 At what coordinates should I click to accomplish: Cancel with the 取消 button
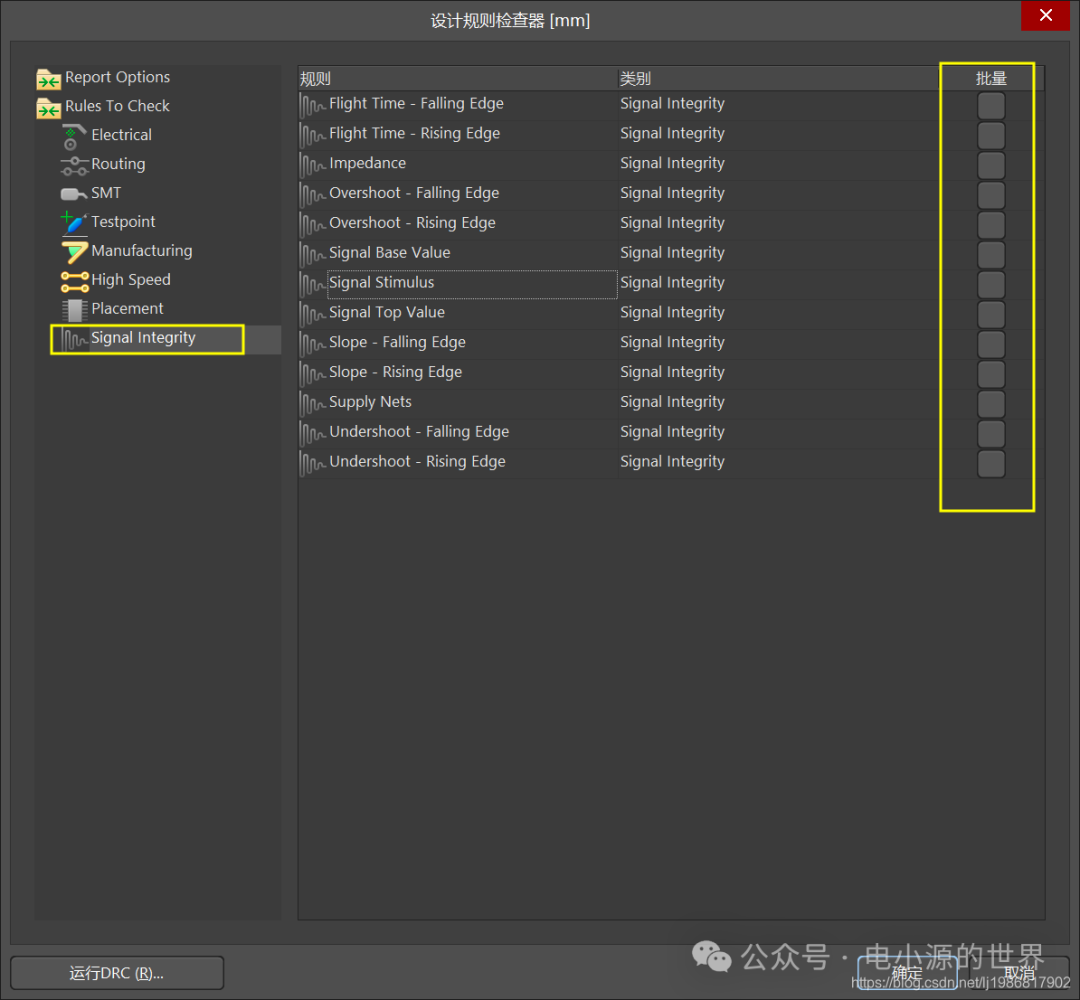point(1019,973)
